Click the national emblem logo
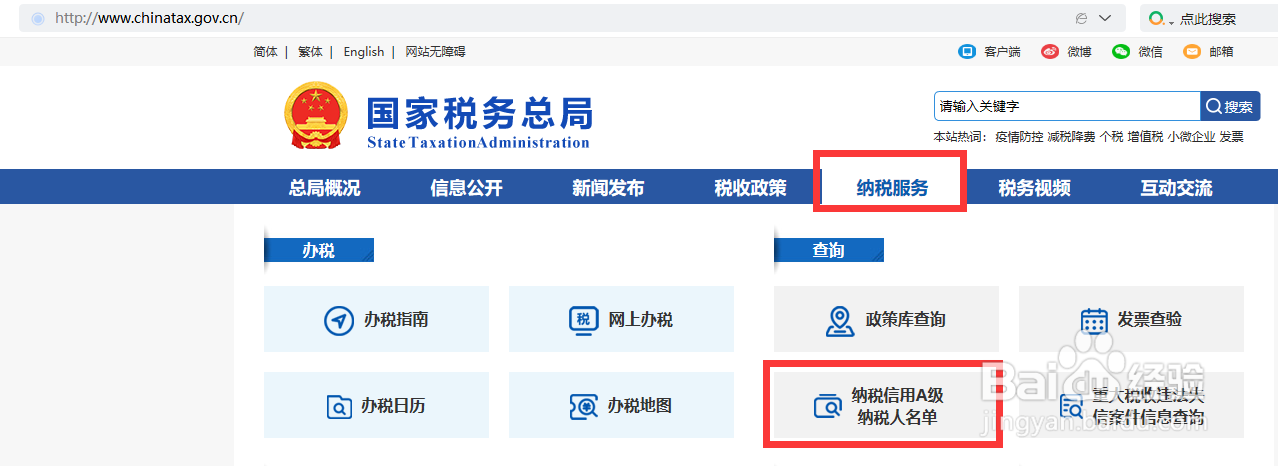The height and width of the screenshot is (466, 1278). point(316,116)
